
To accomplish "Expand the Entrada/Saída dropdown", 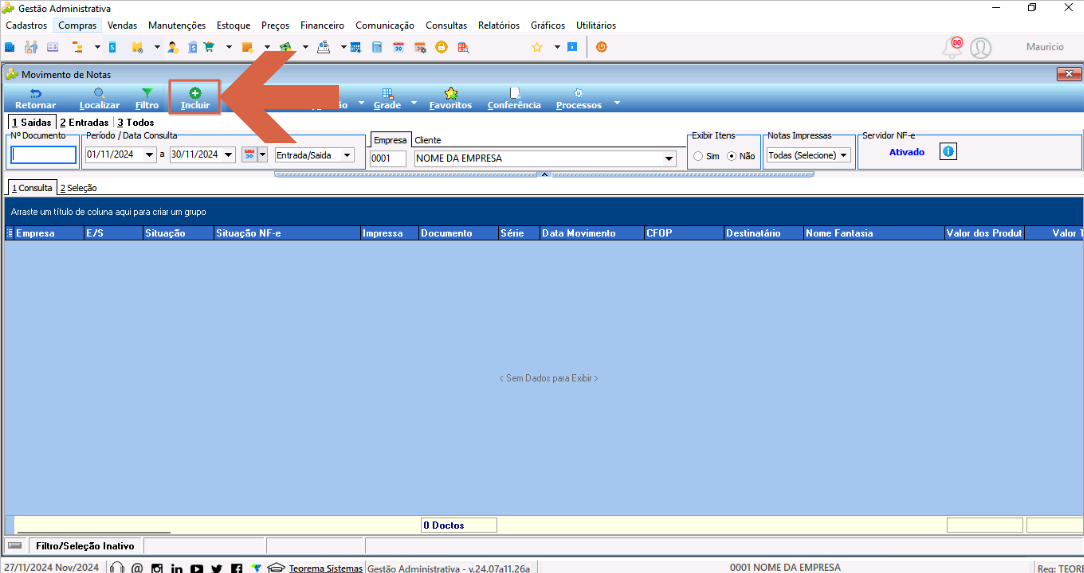I will 347,156.
